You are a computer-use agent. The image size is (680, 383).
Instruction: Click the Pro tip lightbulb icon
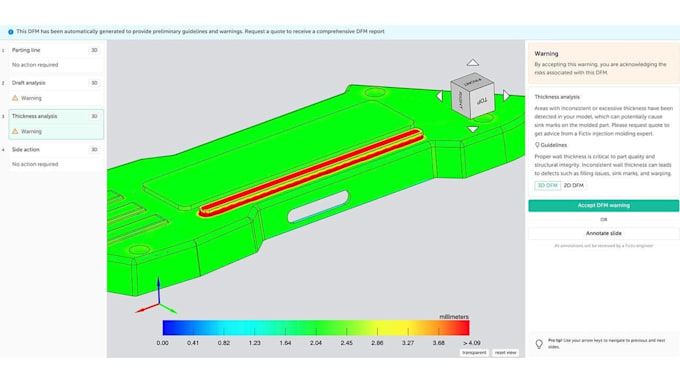(x=539, y=344)
